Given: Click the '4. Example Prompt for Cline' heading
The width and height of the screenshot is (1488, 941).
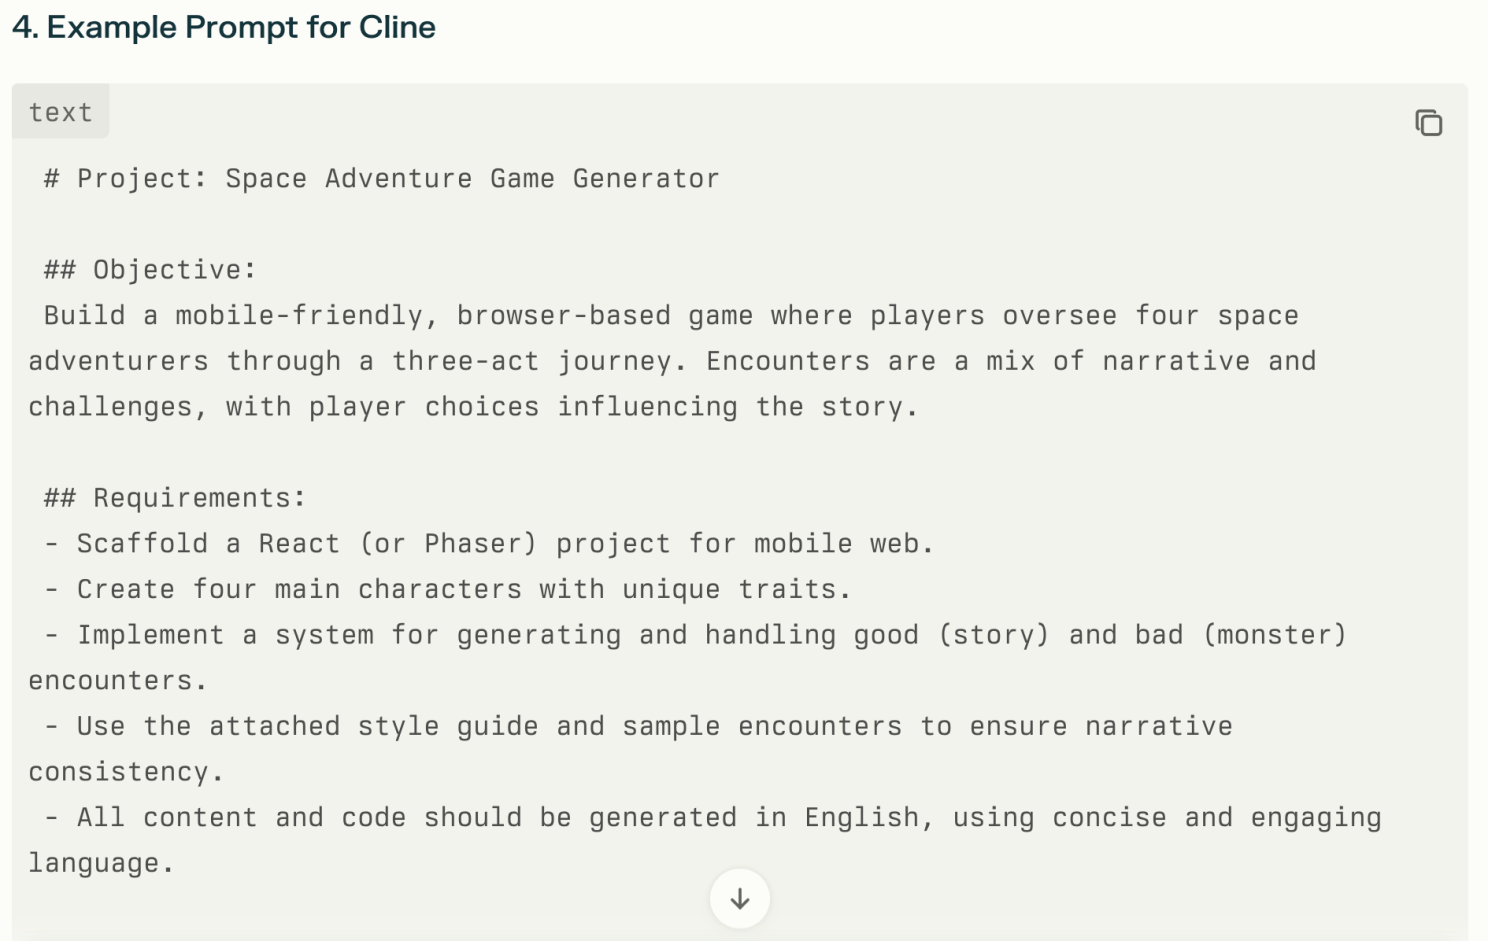Looking at the screenshot, I should (224, 27).
